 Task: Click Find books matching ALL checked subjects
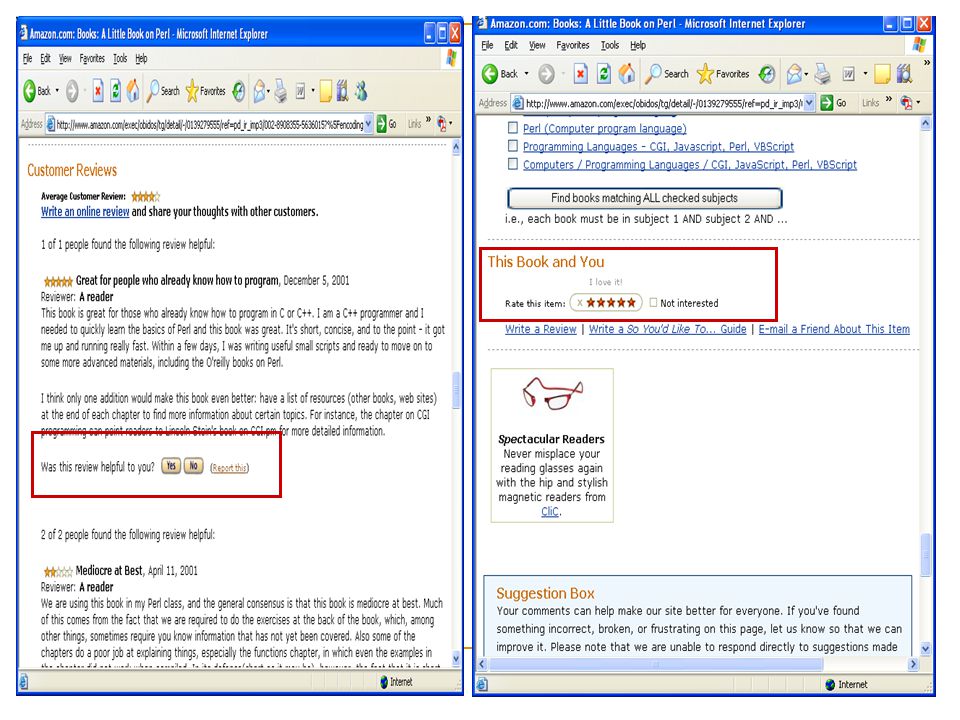(645, 198)
